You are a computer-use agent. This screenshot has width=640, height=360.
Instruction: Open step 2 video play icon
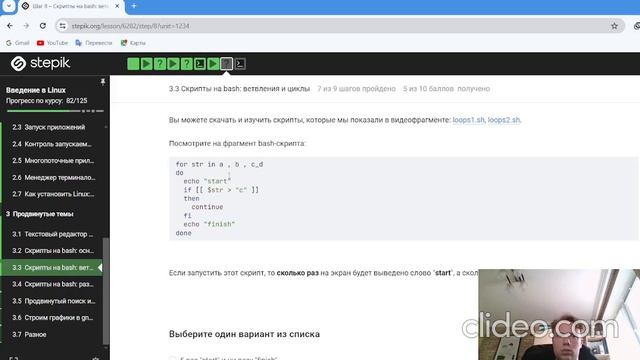tap(147, 64)
